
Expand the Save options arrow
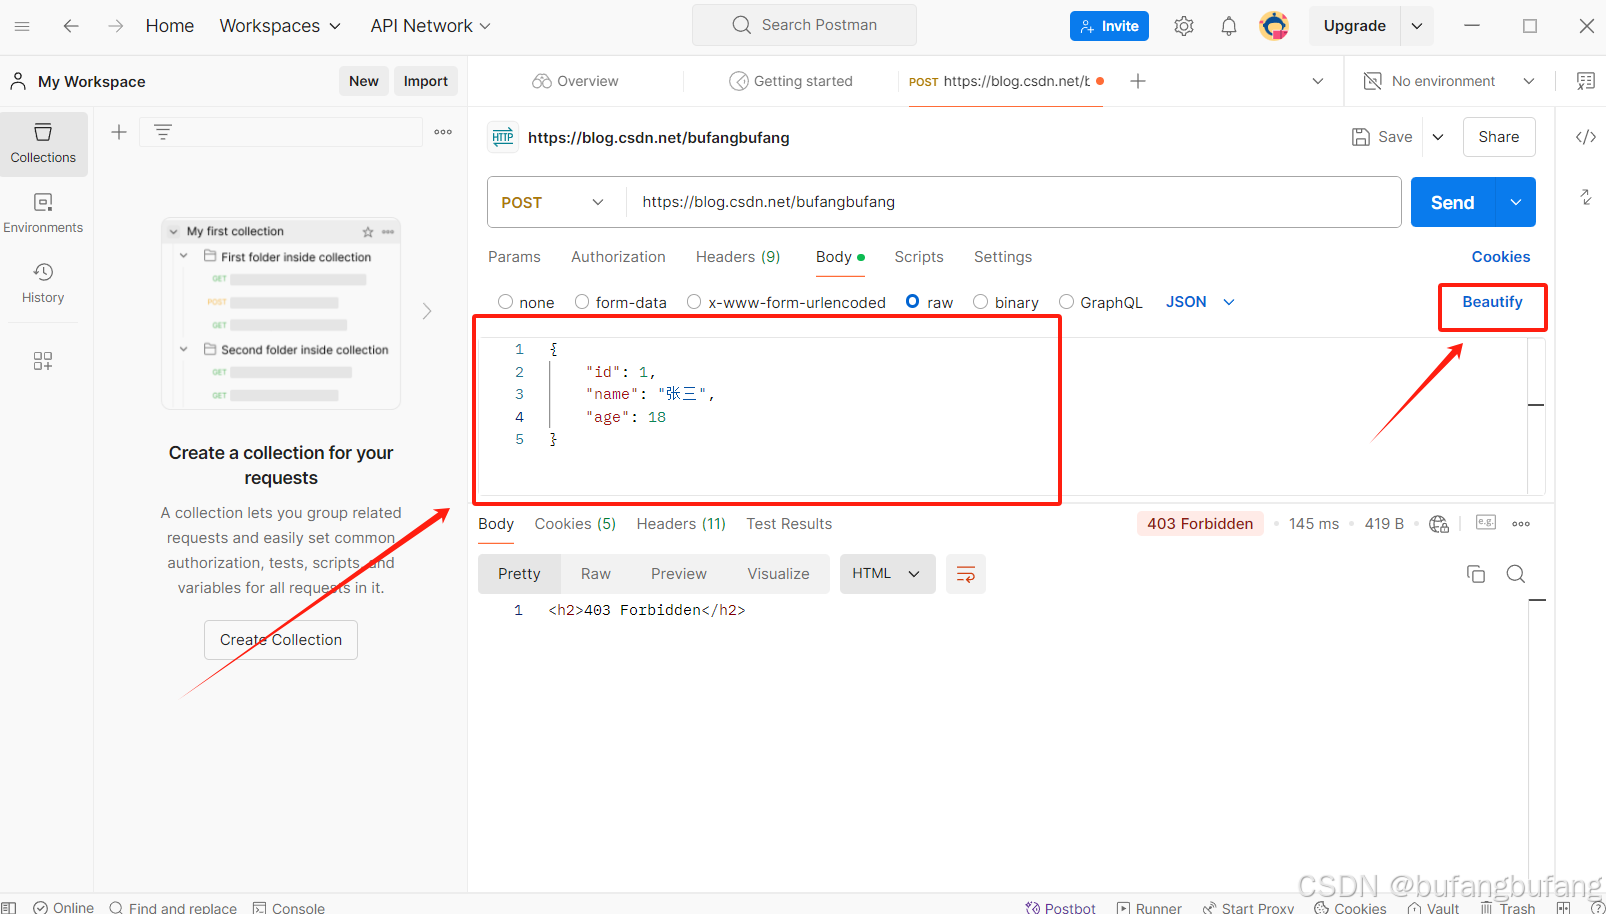tap(1438, 137)
